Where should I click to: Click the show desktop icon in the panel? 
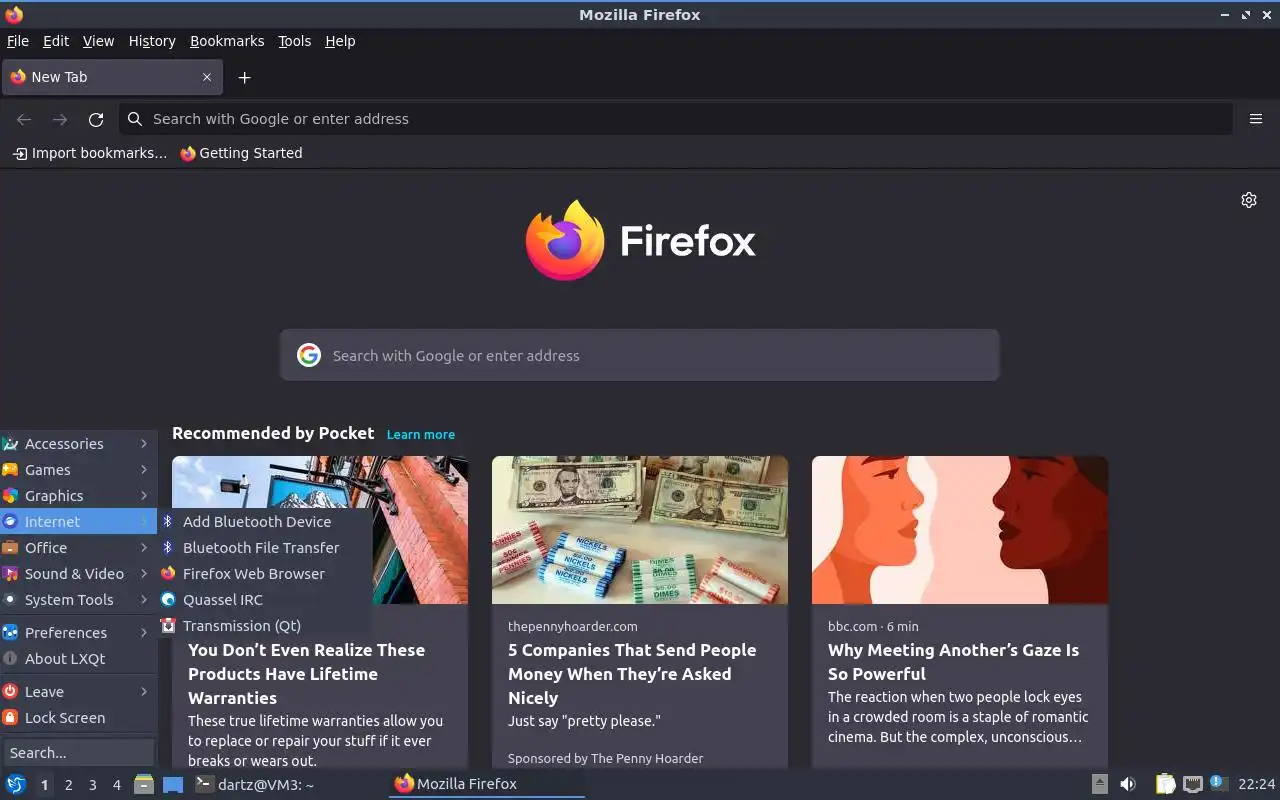tap(173, 784)
